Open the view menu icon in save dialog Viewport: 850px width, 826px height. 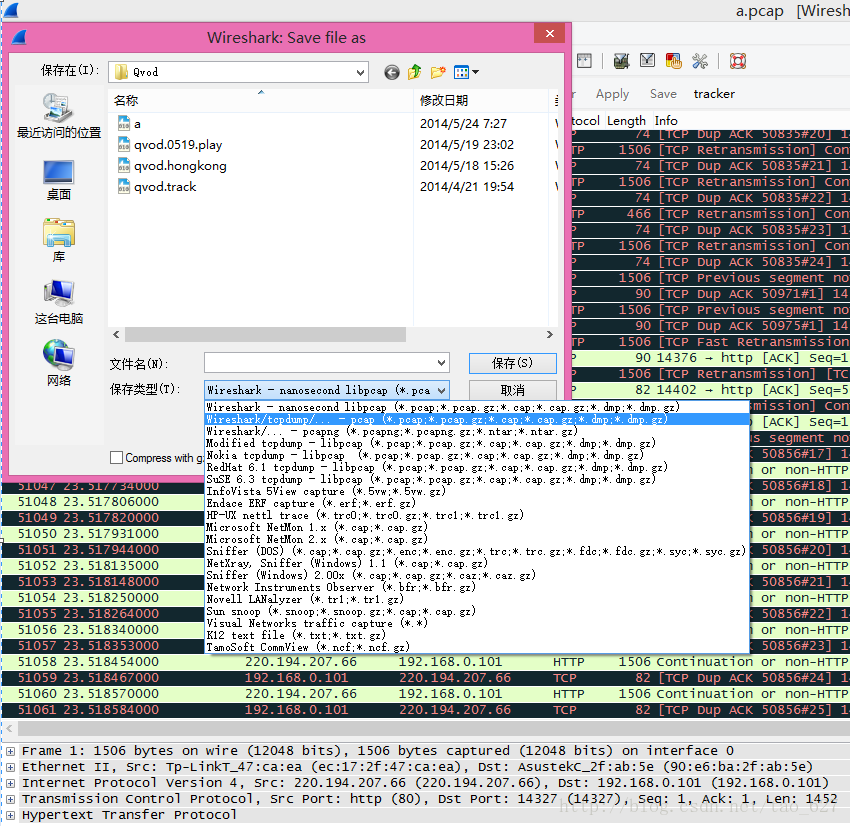point(461,72)
